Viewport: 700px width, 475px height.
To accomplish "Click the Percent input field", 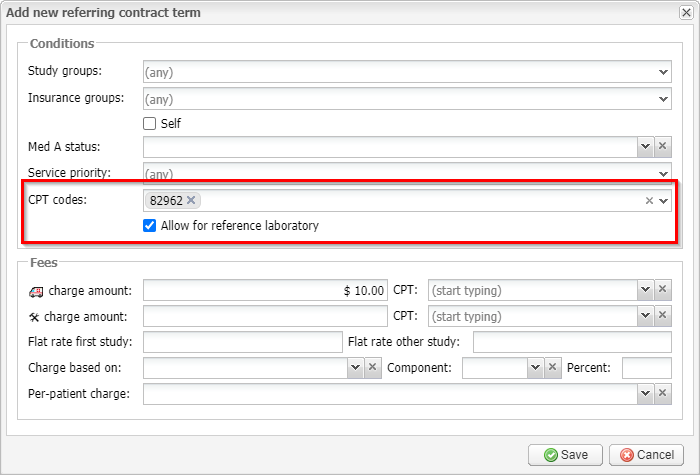I will (x=647, y=368).
